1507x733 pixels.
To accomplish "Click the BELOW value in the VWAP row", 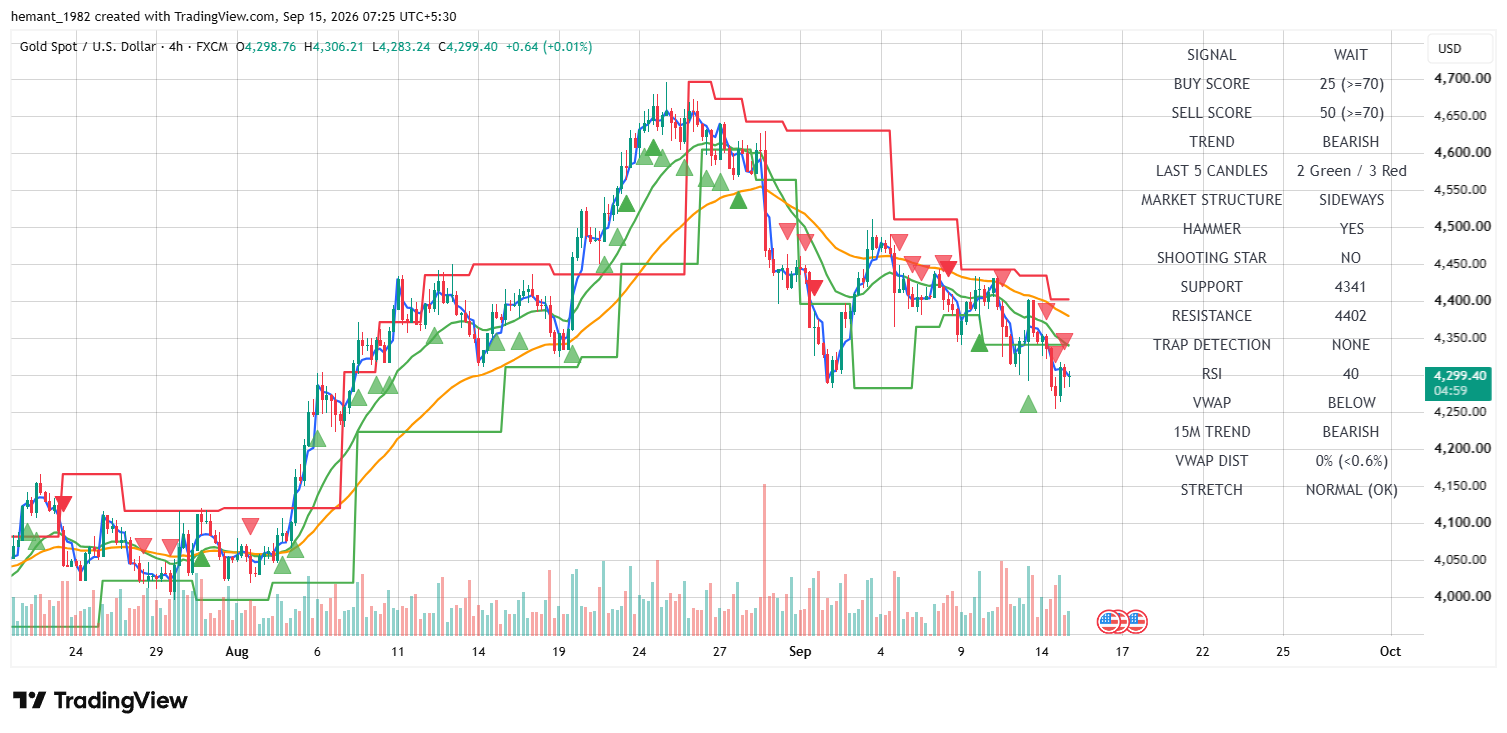I will 1351,403.
